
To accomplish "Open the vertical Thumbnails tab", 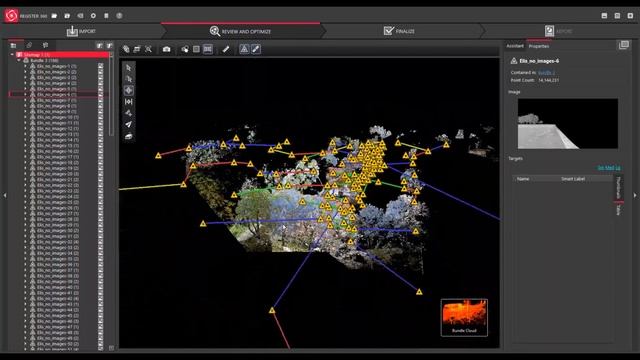I will [x=618, y=188].
